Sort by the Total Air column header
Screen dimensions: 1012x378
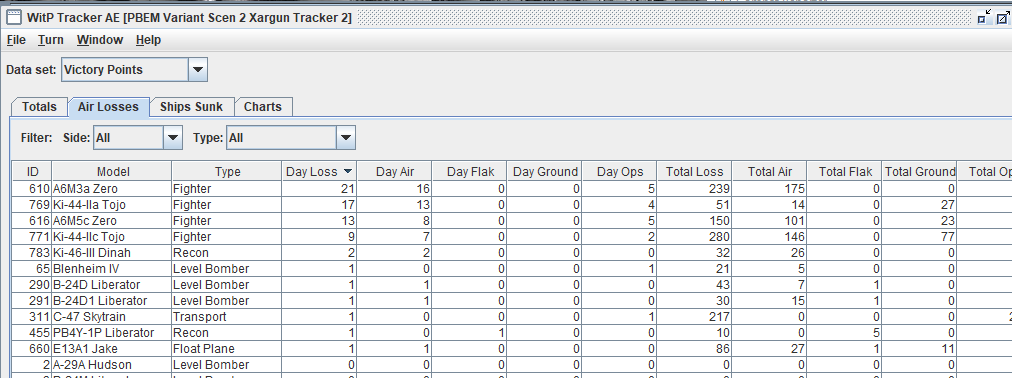click(769, 172)
